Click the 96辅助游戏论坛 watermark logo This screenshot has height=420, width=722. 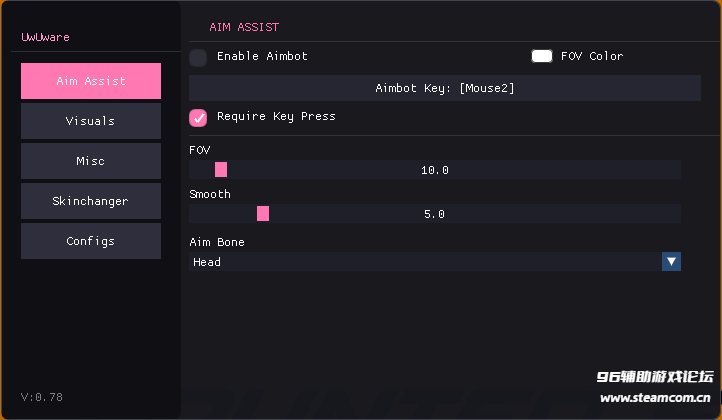pos(655,377)
